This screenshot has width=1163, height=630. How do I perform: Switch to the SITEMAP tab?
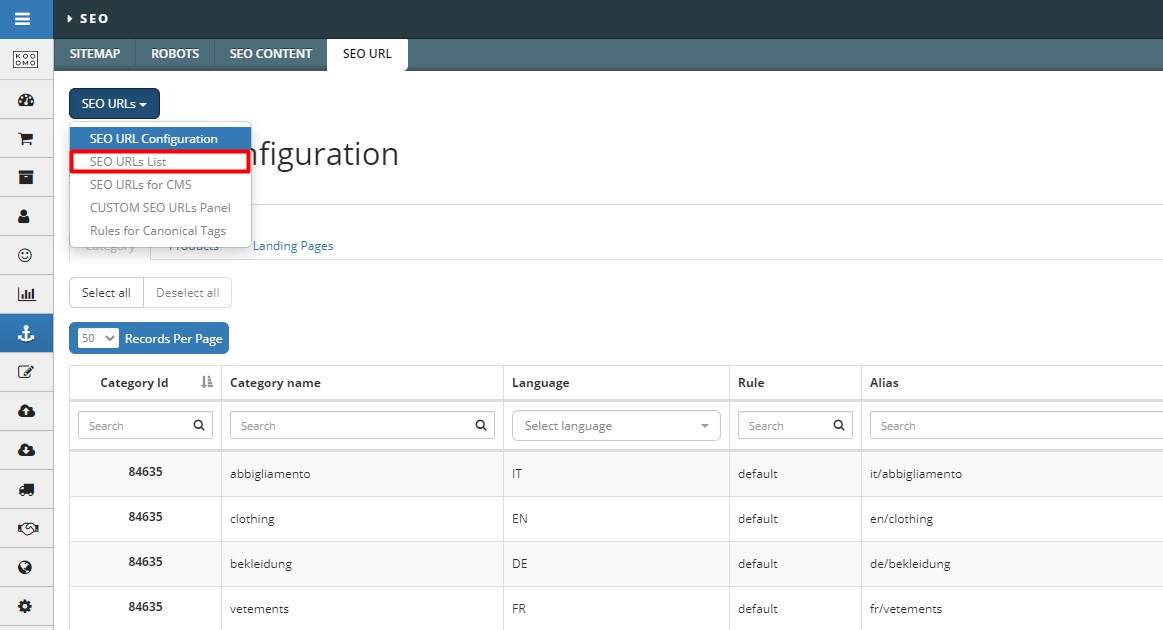click(x=95, y=54)
